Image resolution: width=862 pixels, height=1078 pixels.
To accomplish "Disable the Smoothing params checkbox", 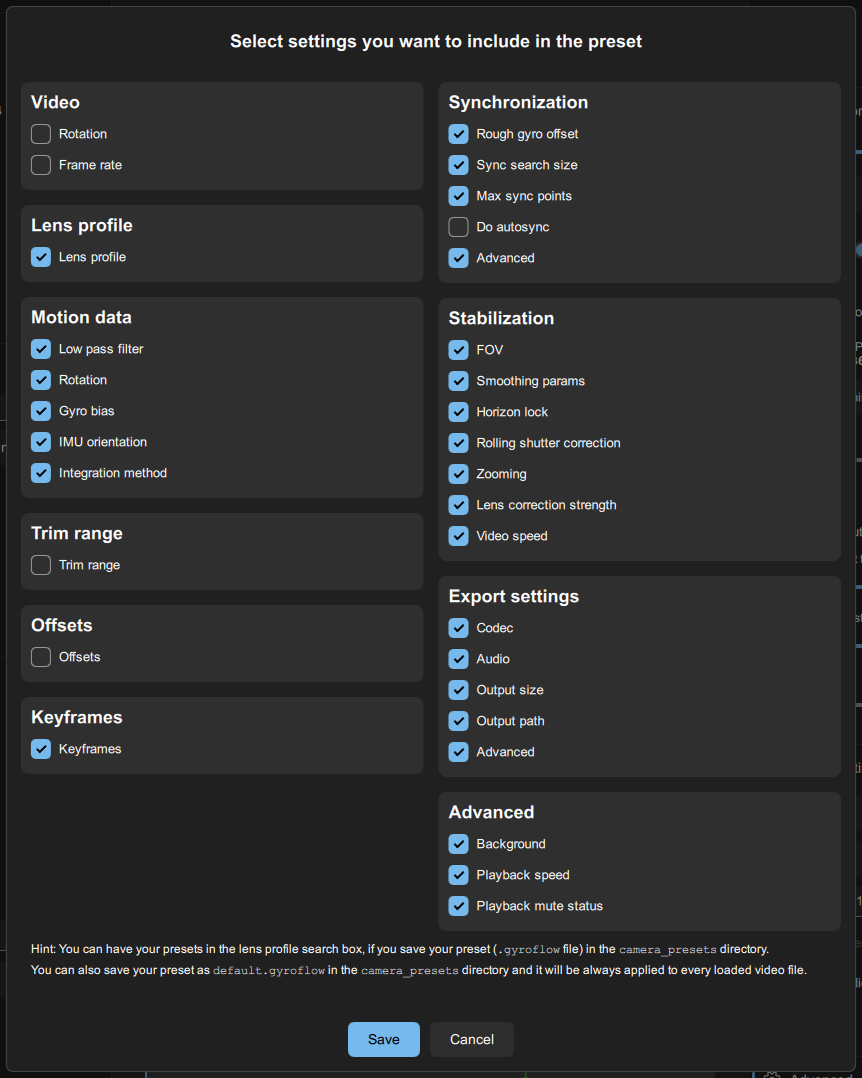I will tap(458, 381).
